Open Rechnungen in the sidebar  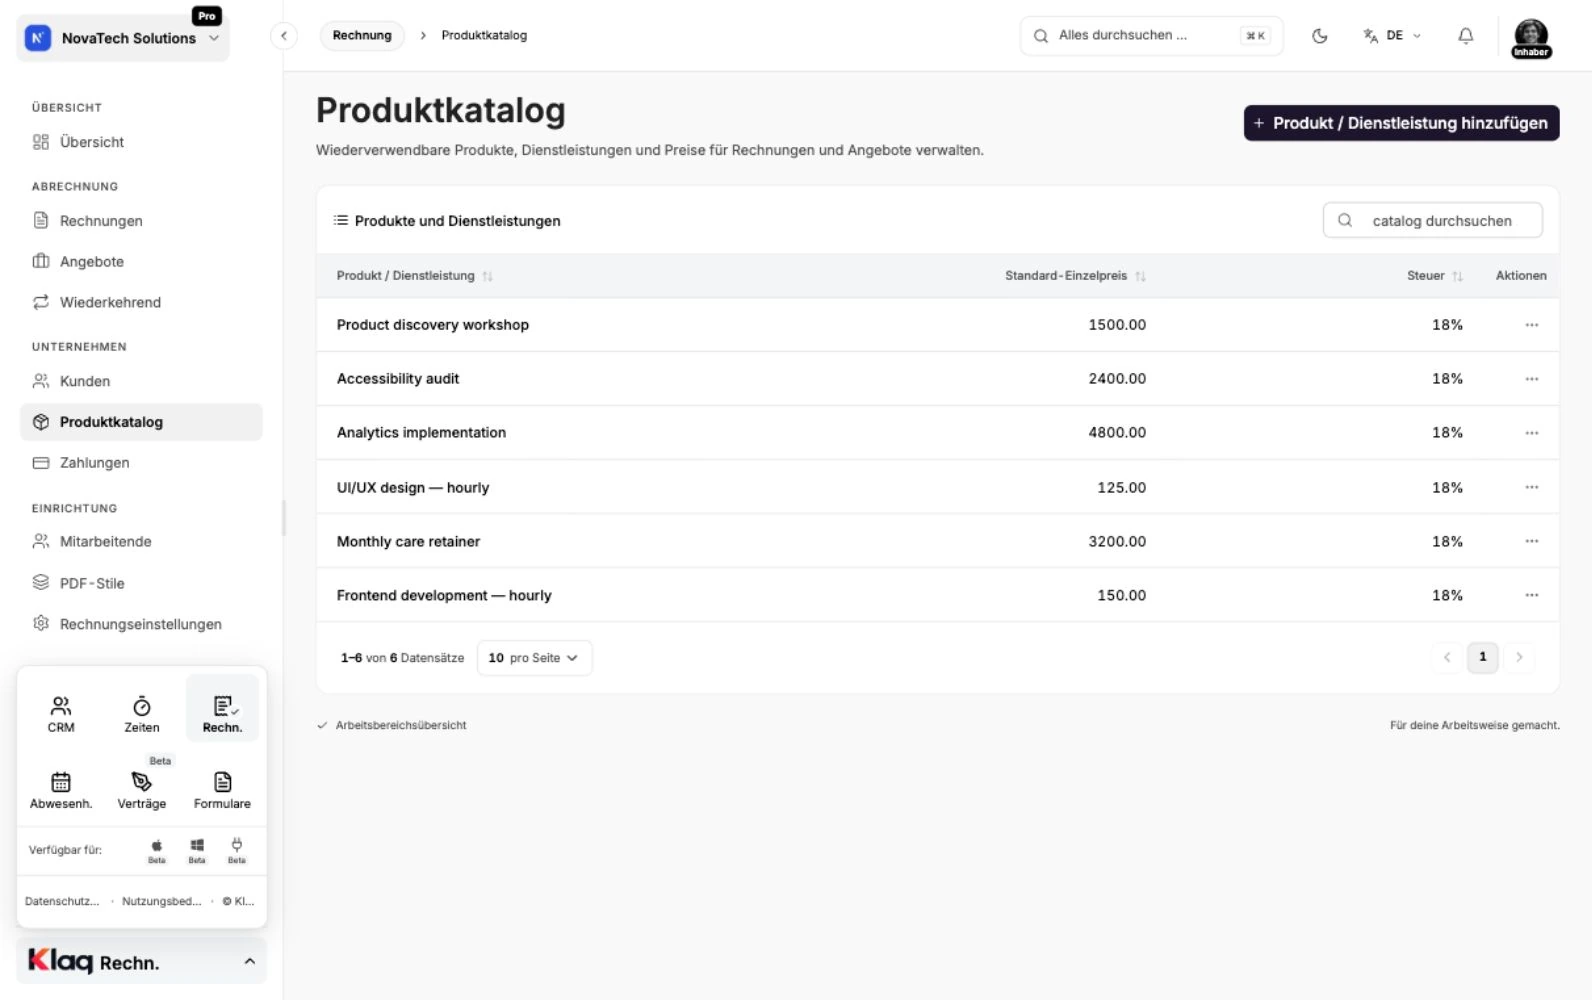tap(141, 221)
